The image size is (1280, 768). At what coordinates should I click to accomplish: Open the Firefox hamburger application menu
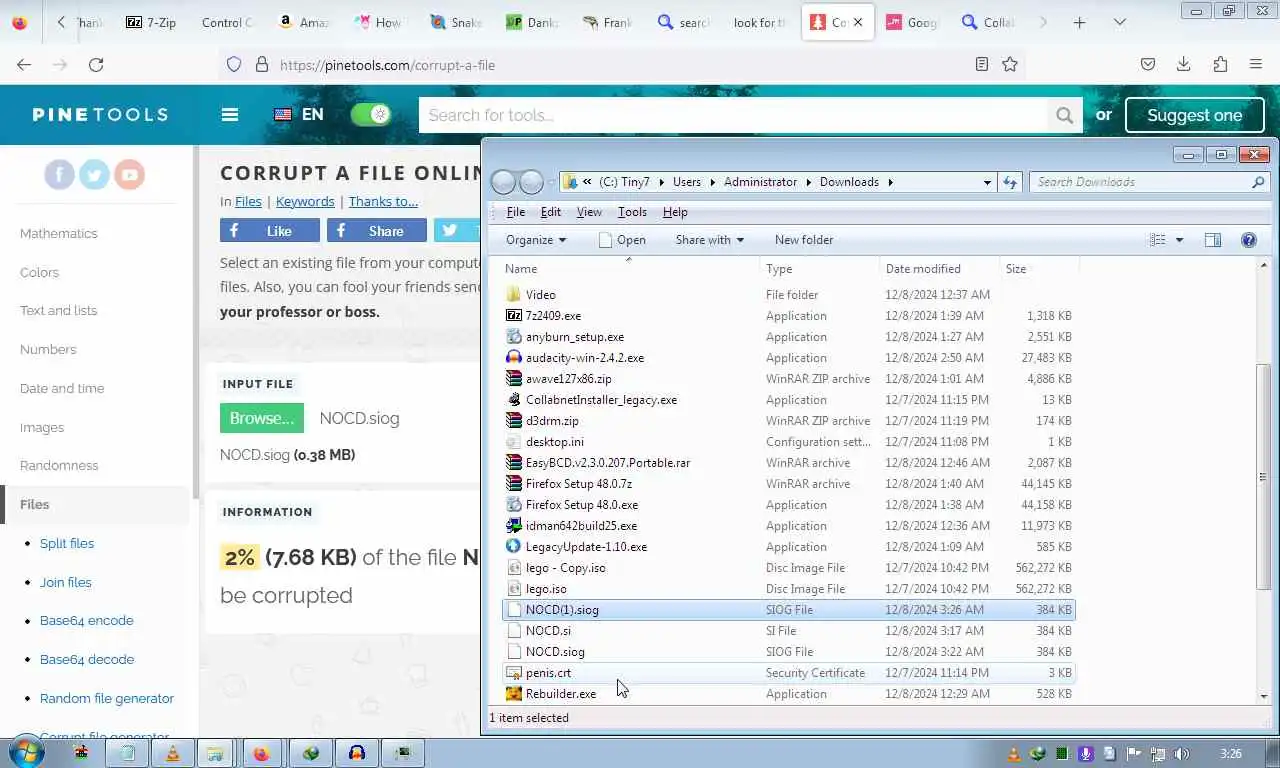tap(1256, 65)
